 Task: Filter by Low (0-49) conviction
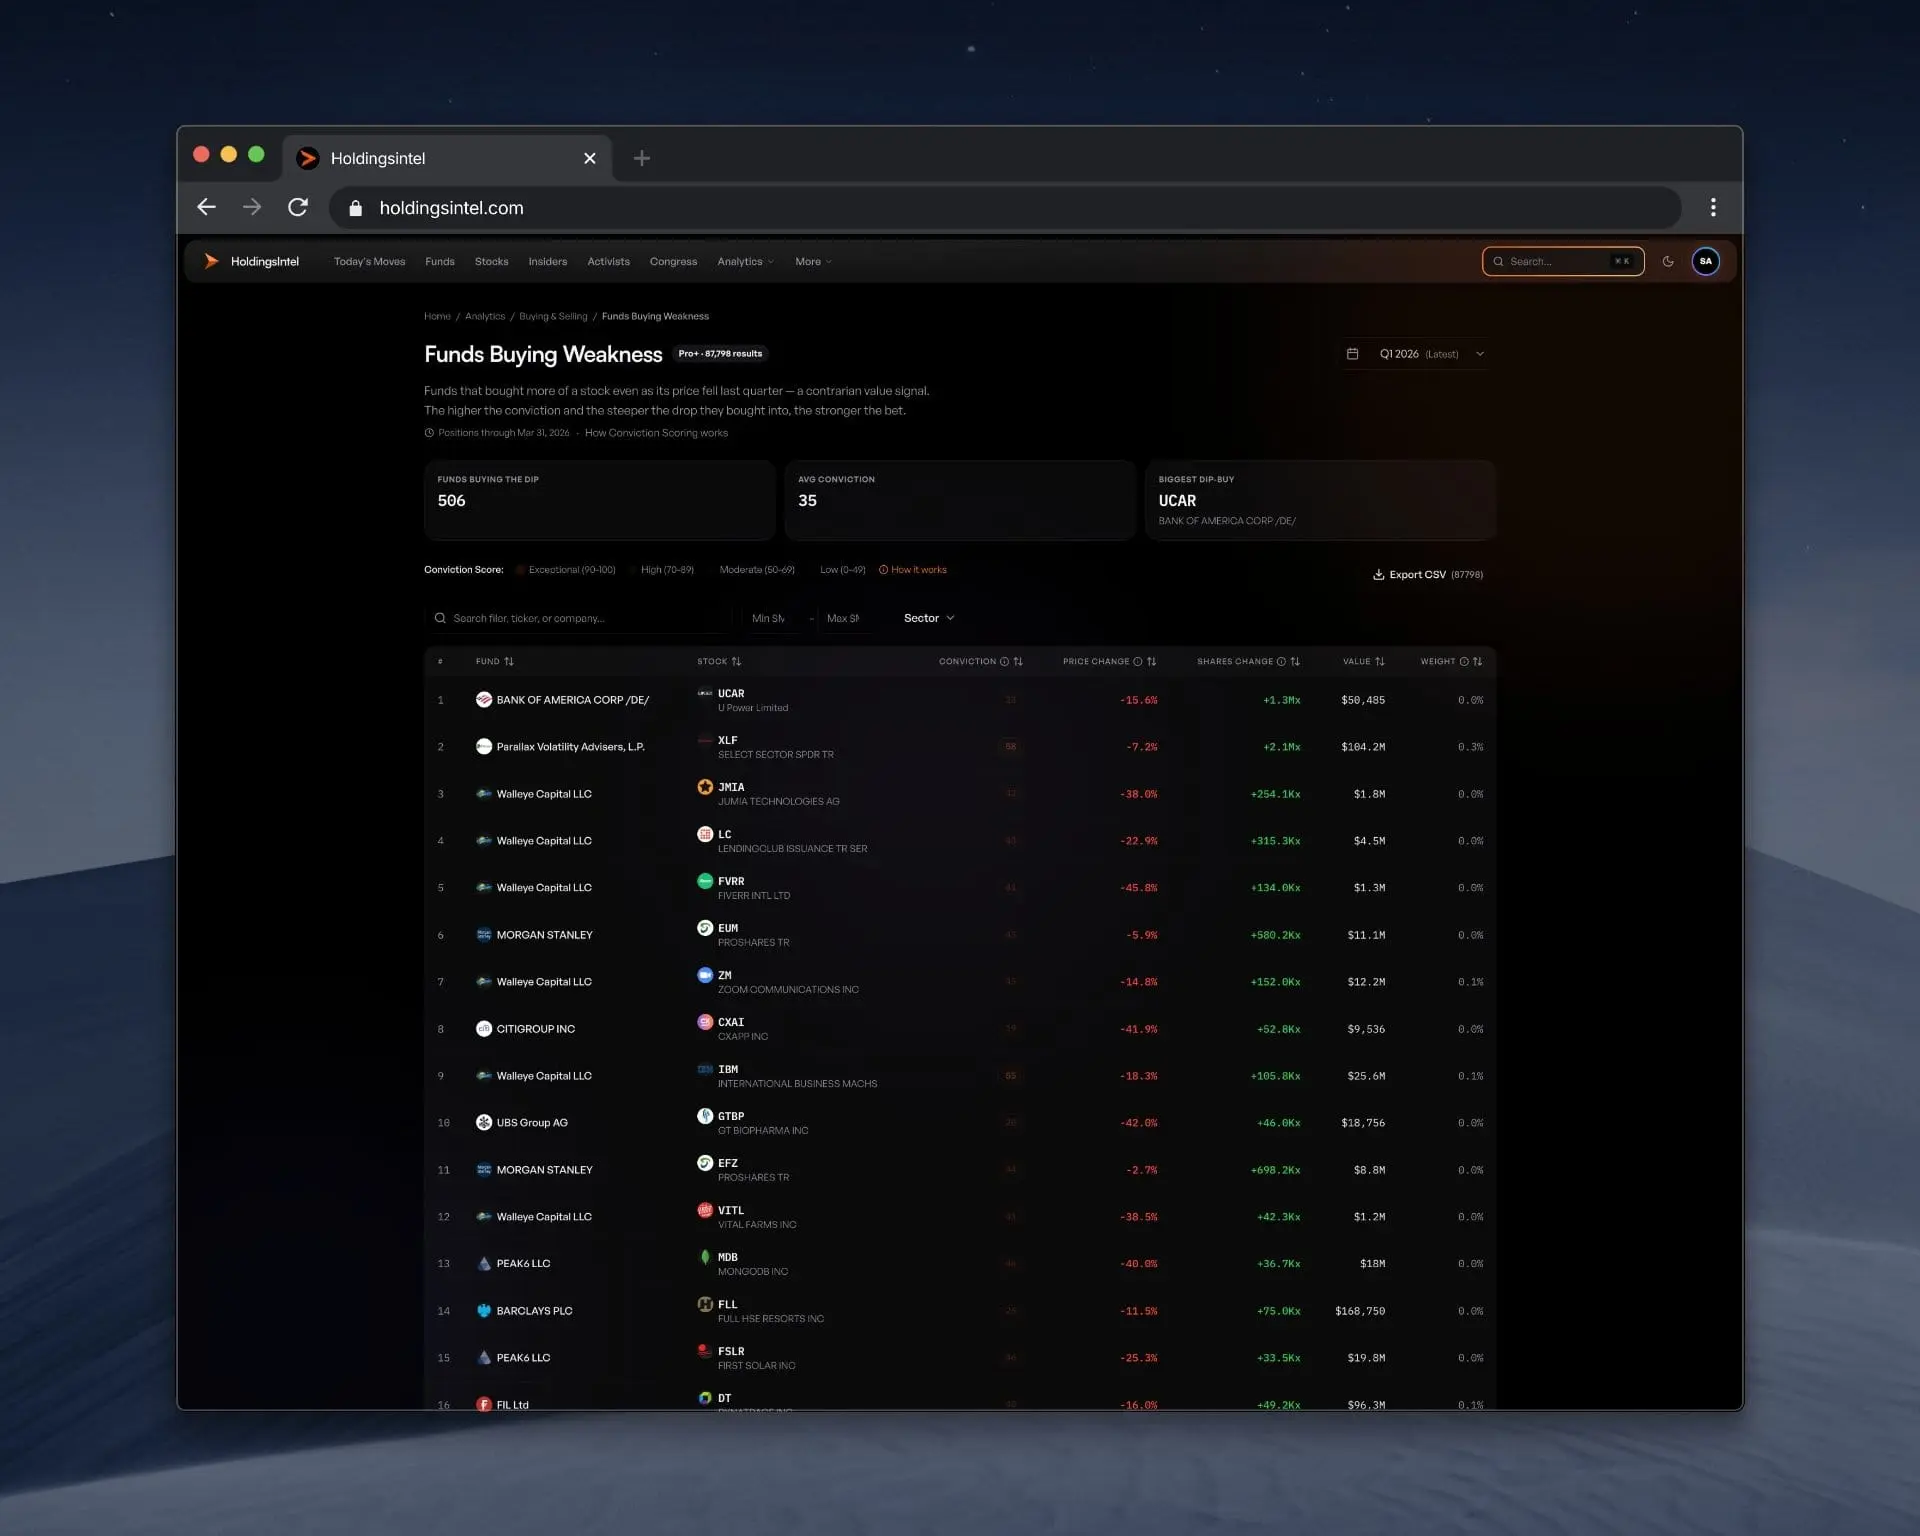842,570
